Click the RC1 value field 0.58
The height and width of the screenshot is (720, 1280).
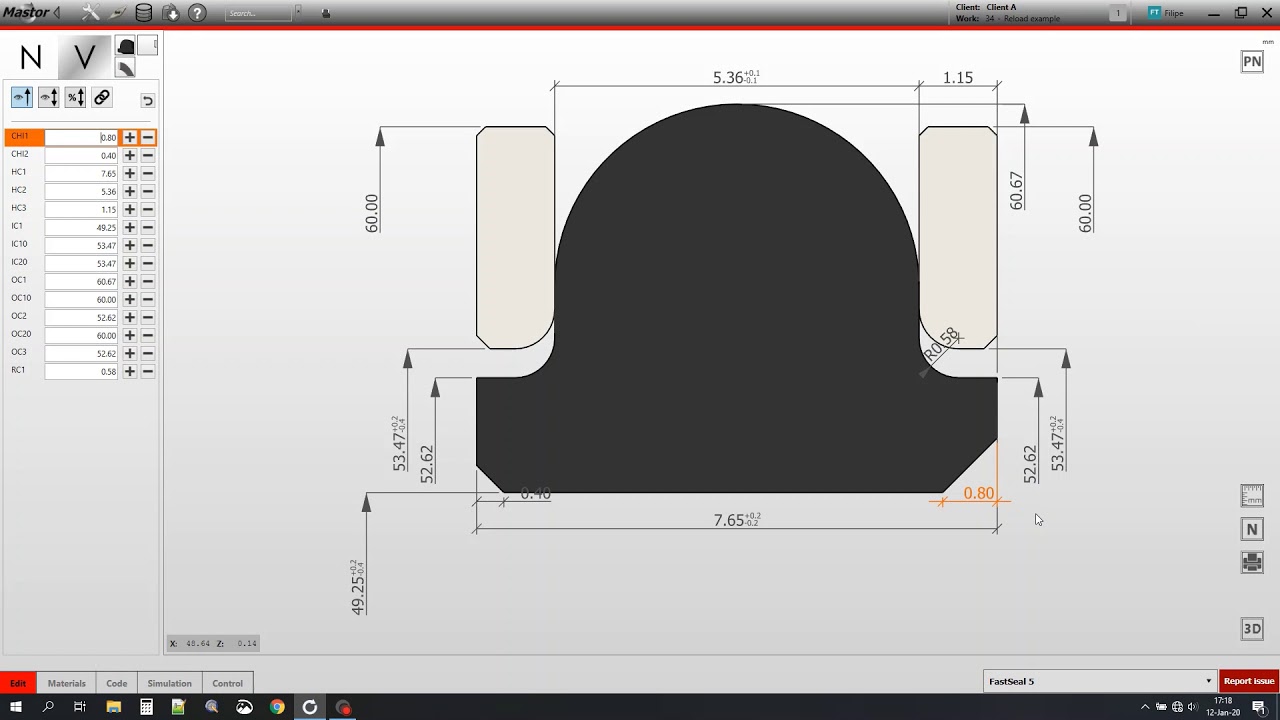click(81, 371)
